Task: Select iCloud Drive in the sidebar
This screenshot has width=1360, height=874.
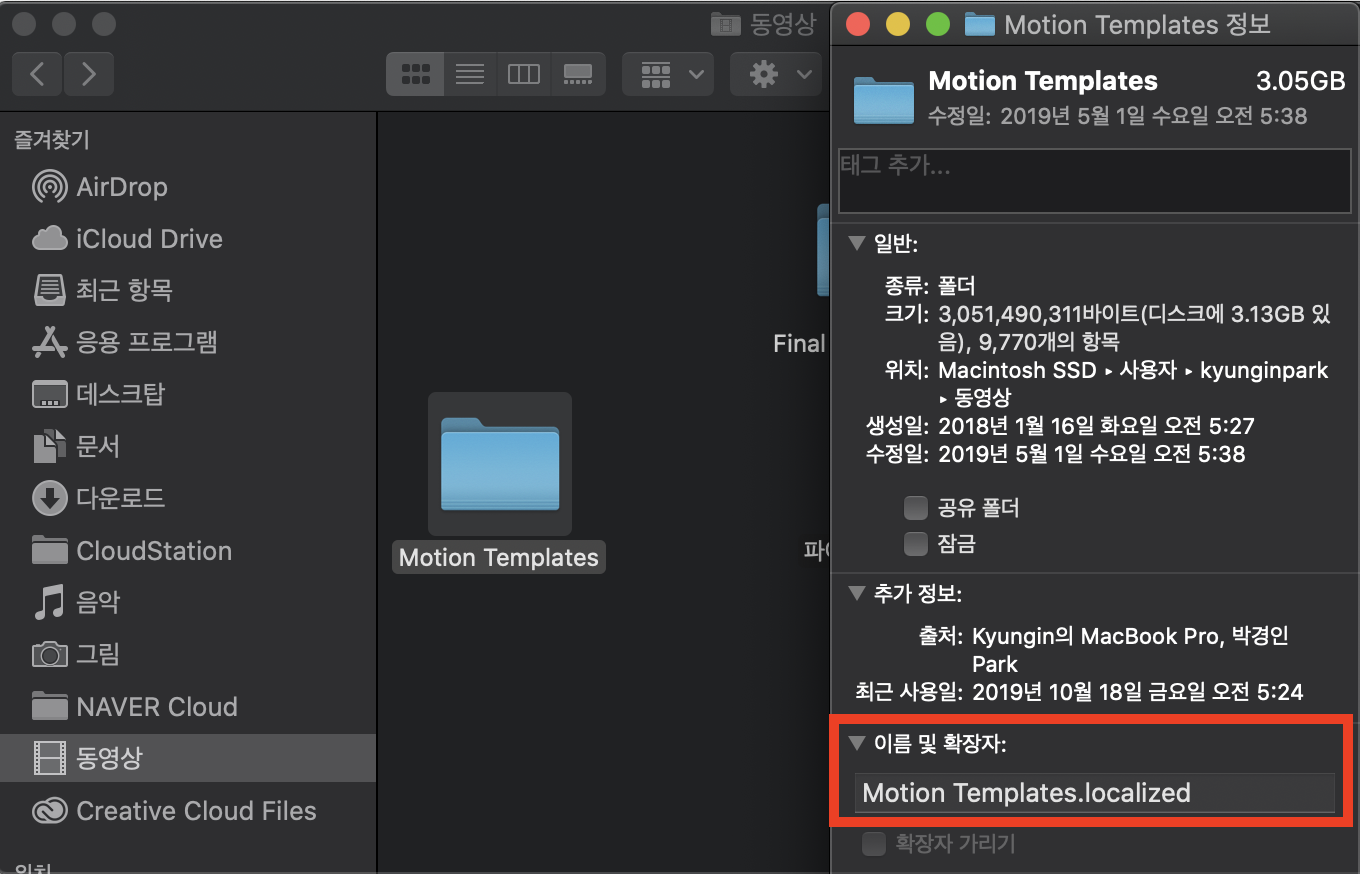Action: (188, 239)
